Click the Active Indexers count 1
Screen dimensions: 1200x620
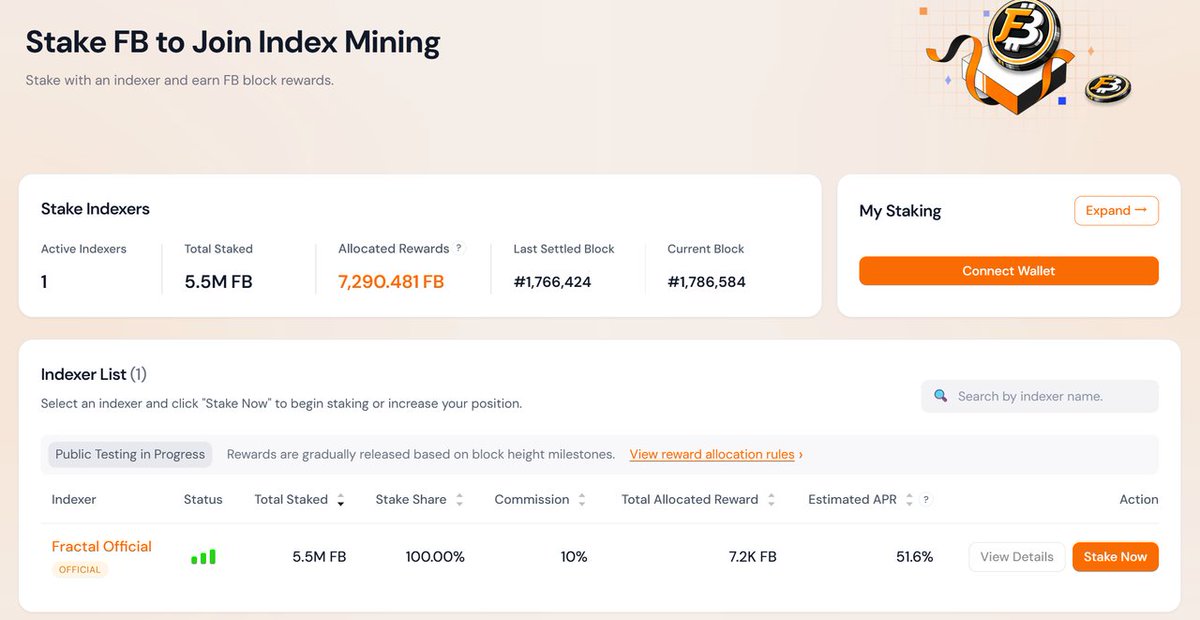pos(44,282)
